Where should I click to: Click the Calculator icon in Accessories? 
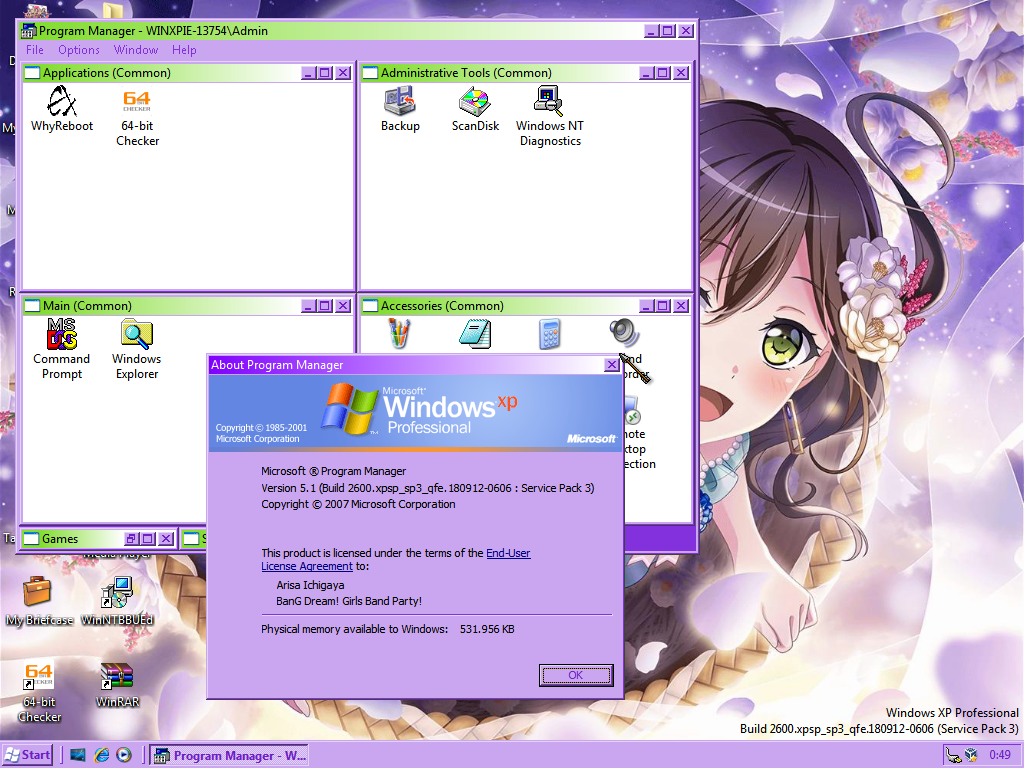tap(549, 334)
